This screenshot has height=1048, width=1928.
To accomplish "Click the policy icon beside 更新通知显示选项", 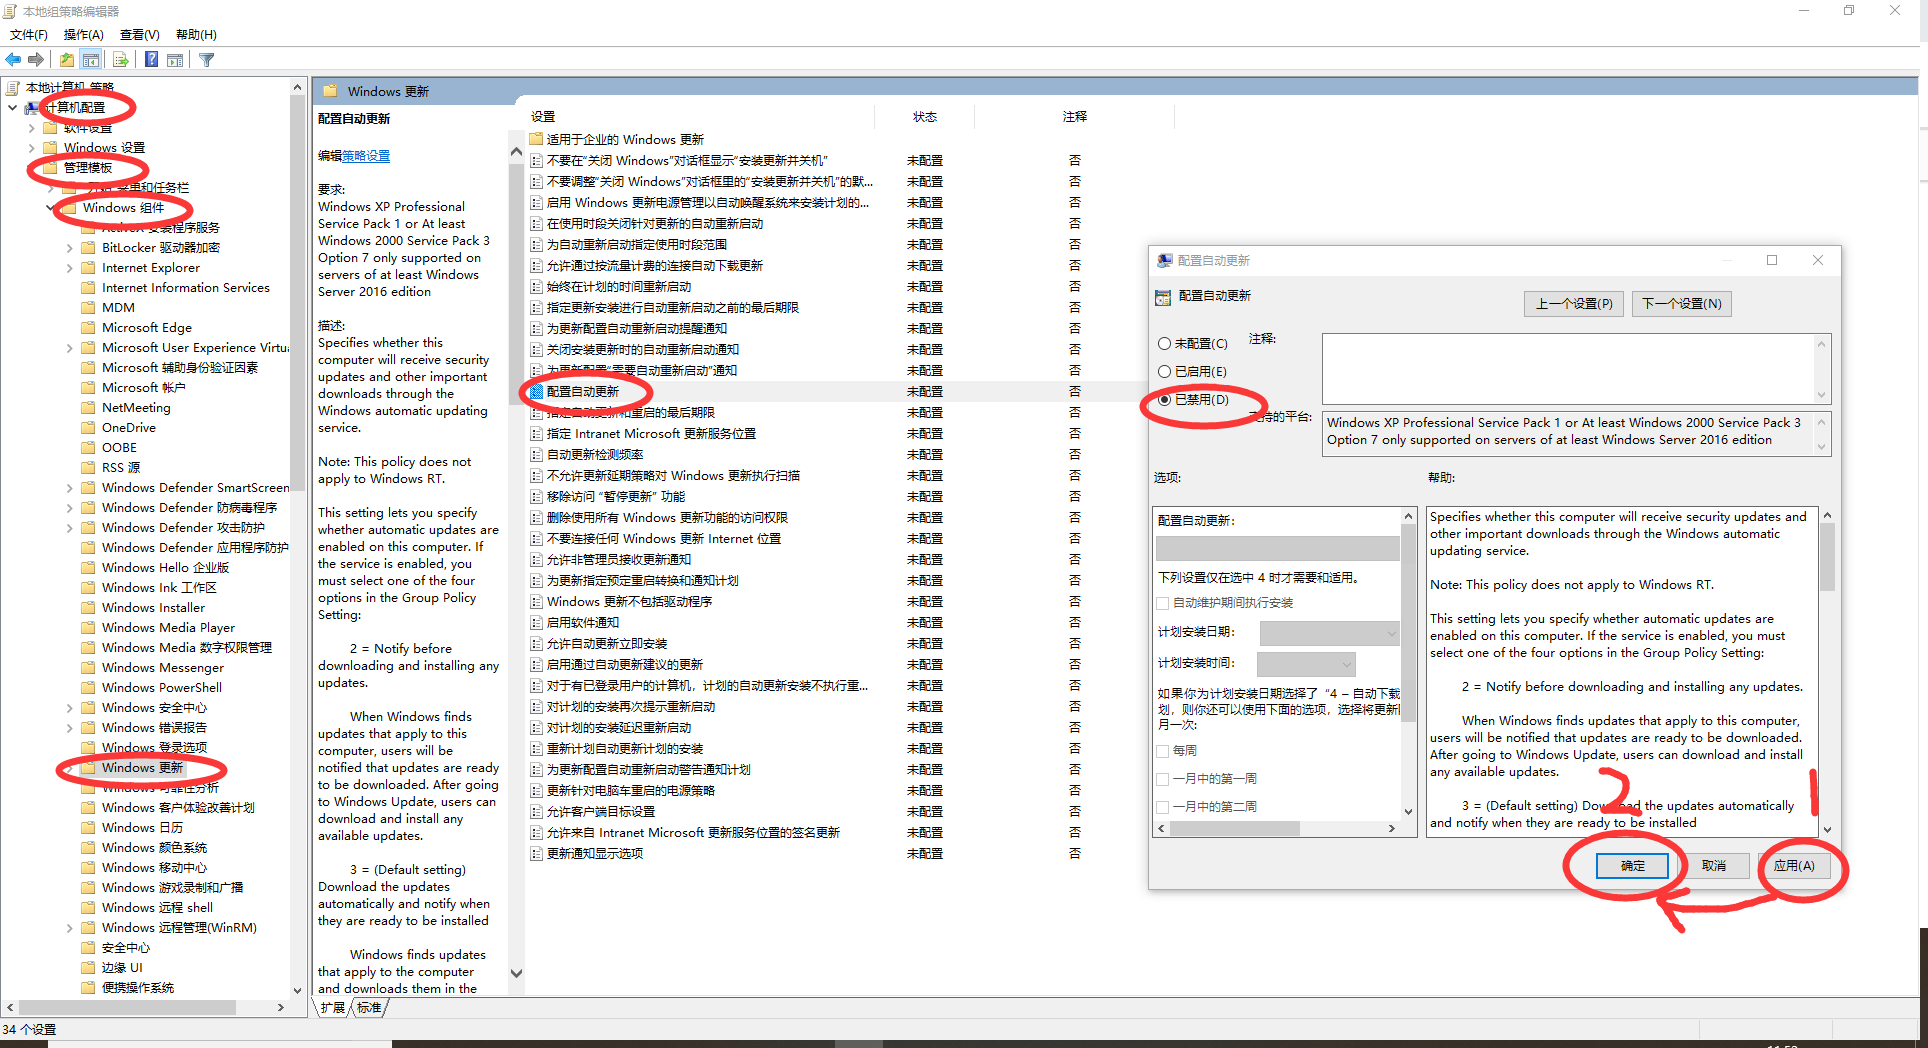I will 537,853.
